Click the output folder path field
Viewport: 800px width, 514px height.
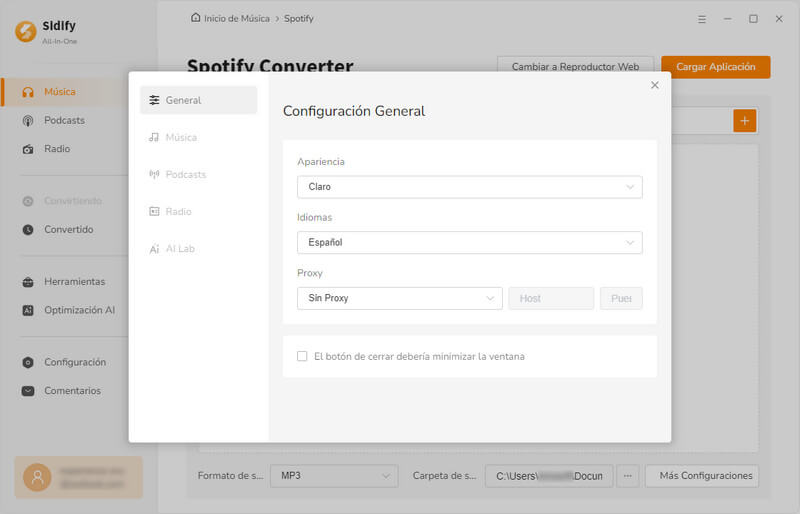[x=549, y=476]
